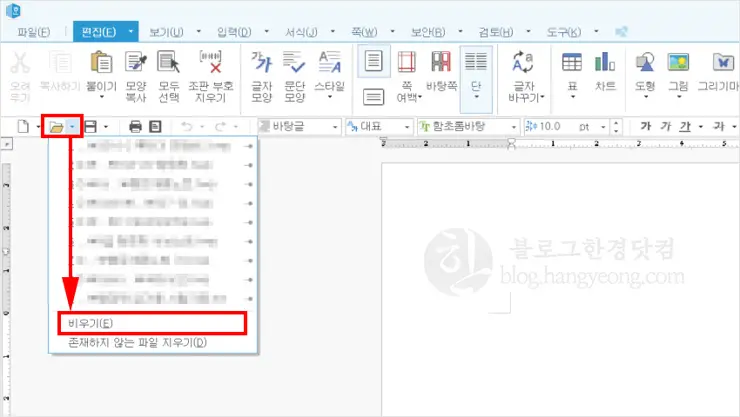Open the 쪽(W) menu

(x=364, y=32)
